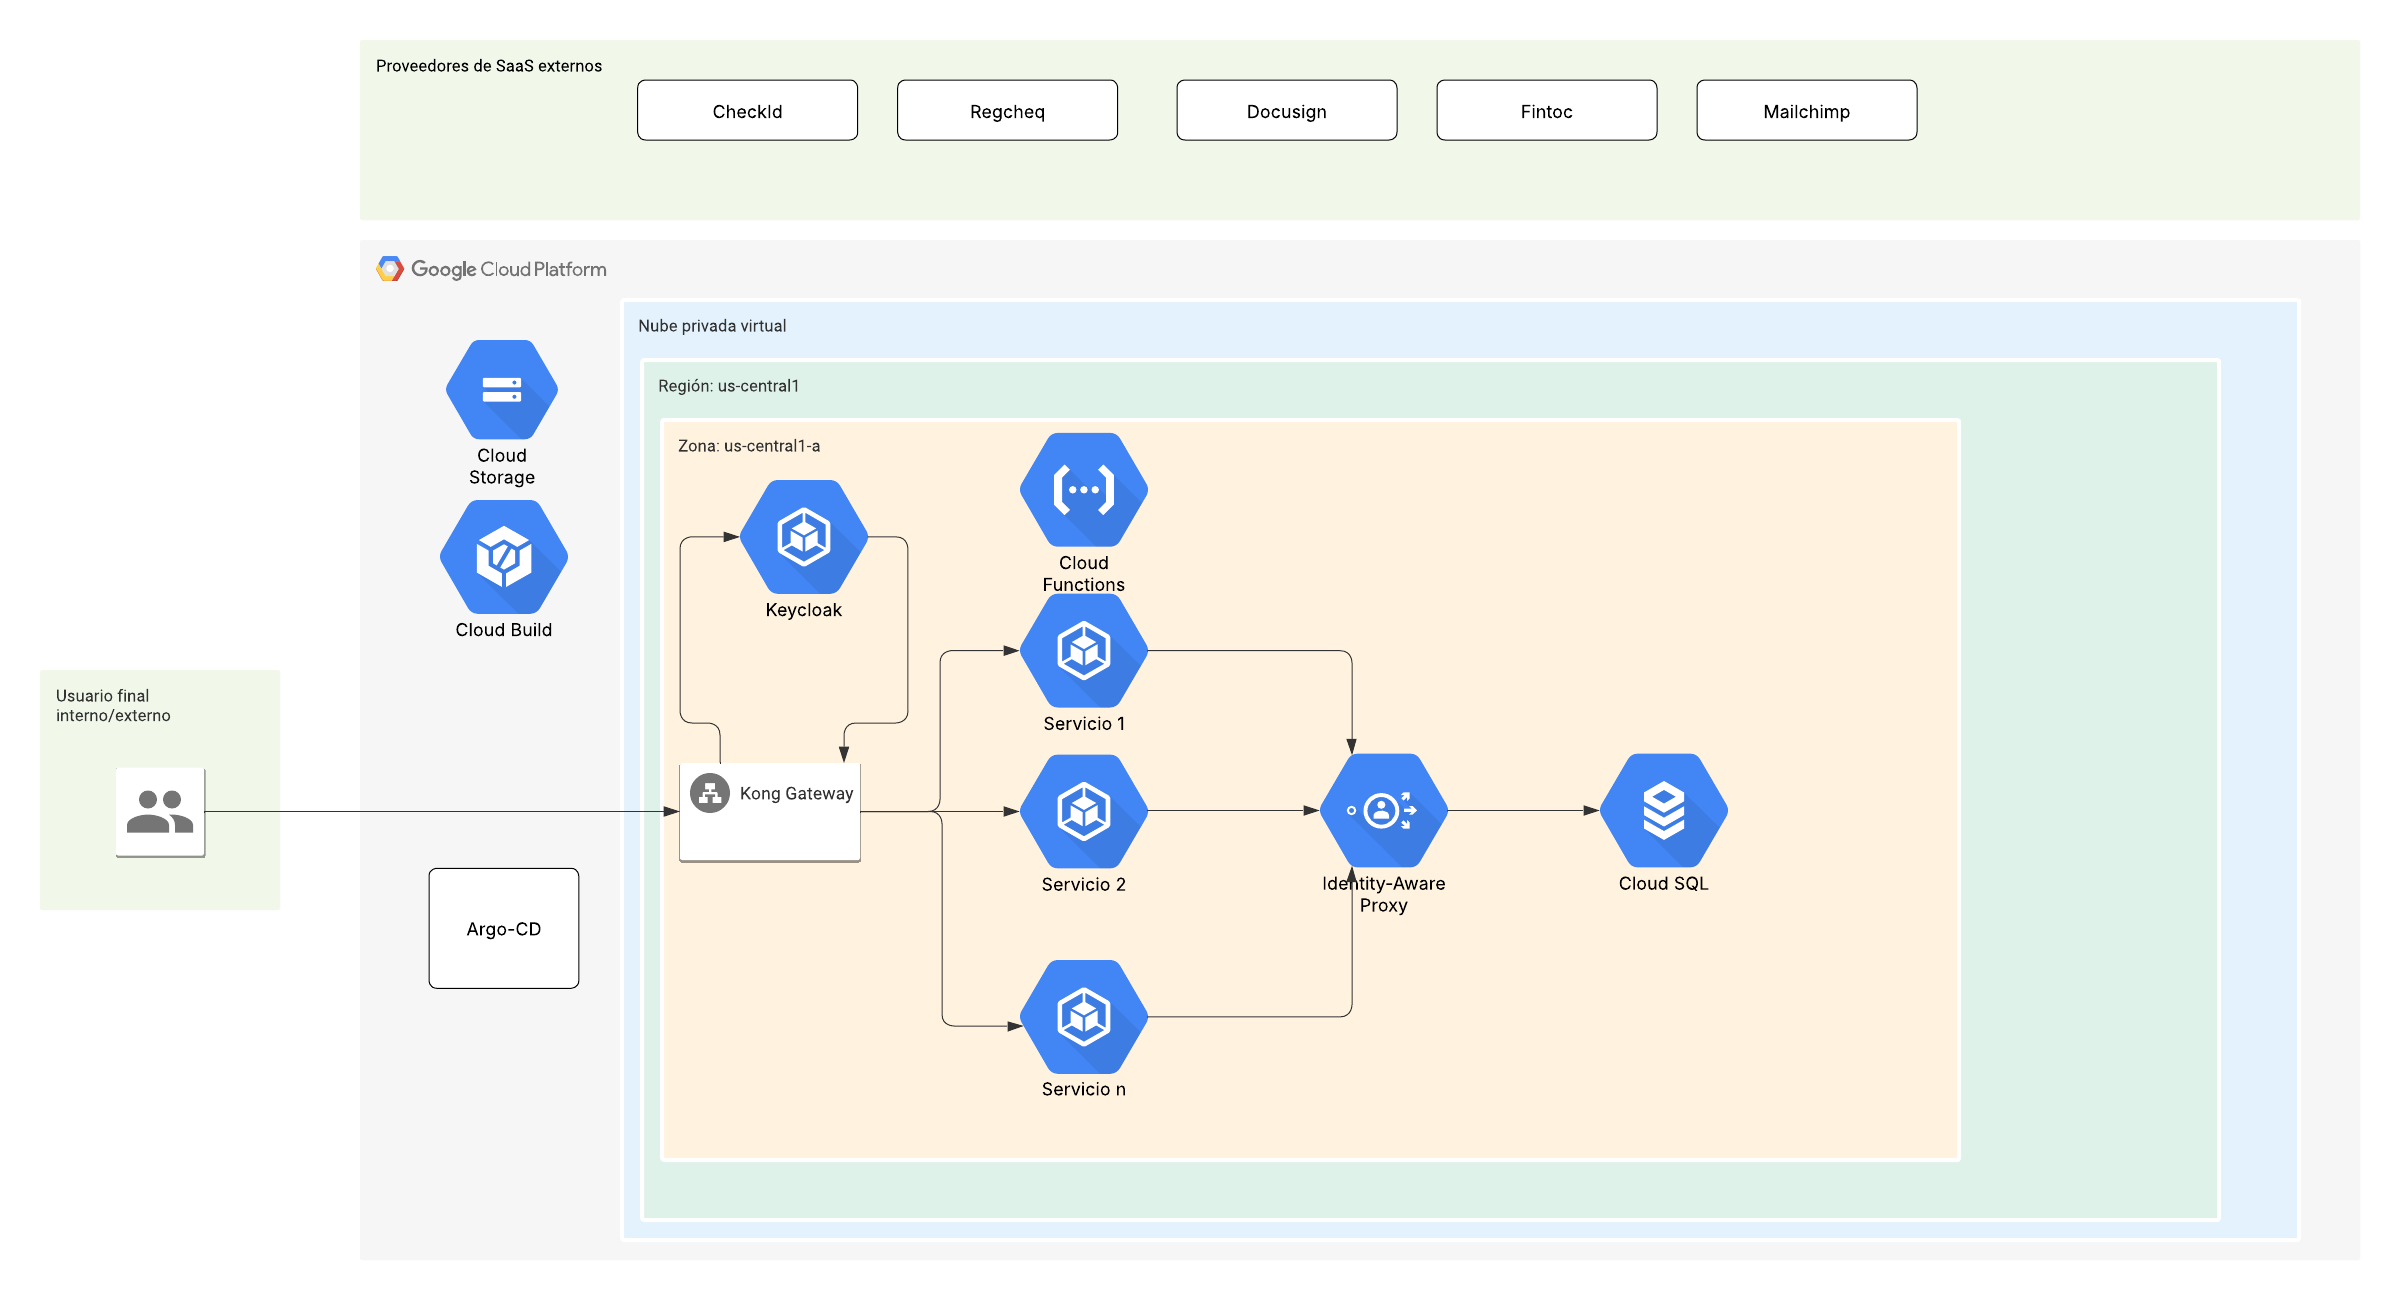Select the Kong Gateway card
The height and width of the screenshot is (1300, 2400).
pos(770,813)
